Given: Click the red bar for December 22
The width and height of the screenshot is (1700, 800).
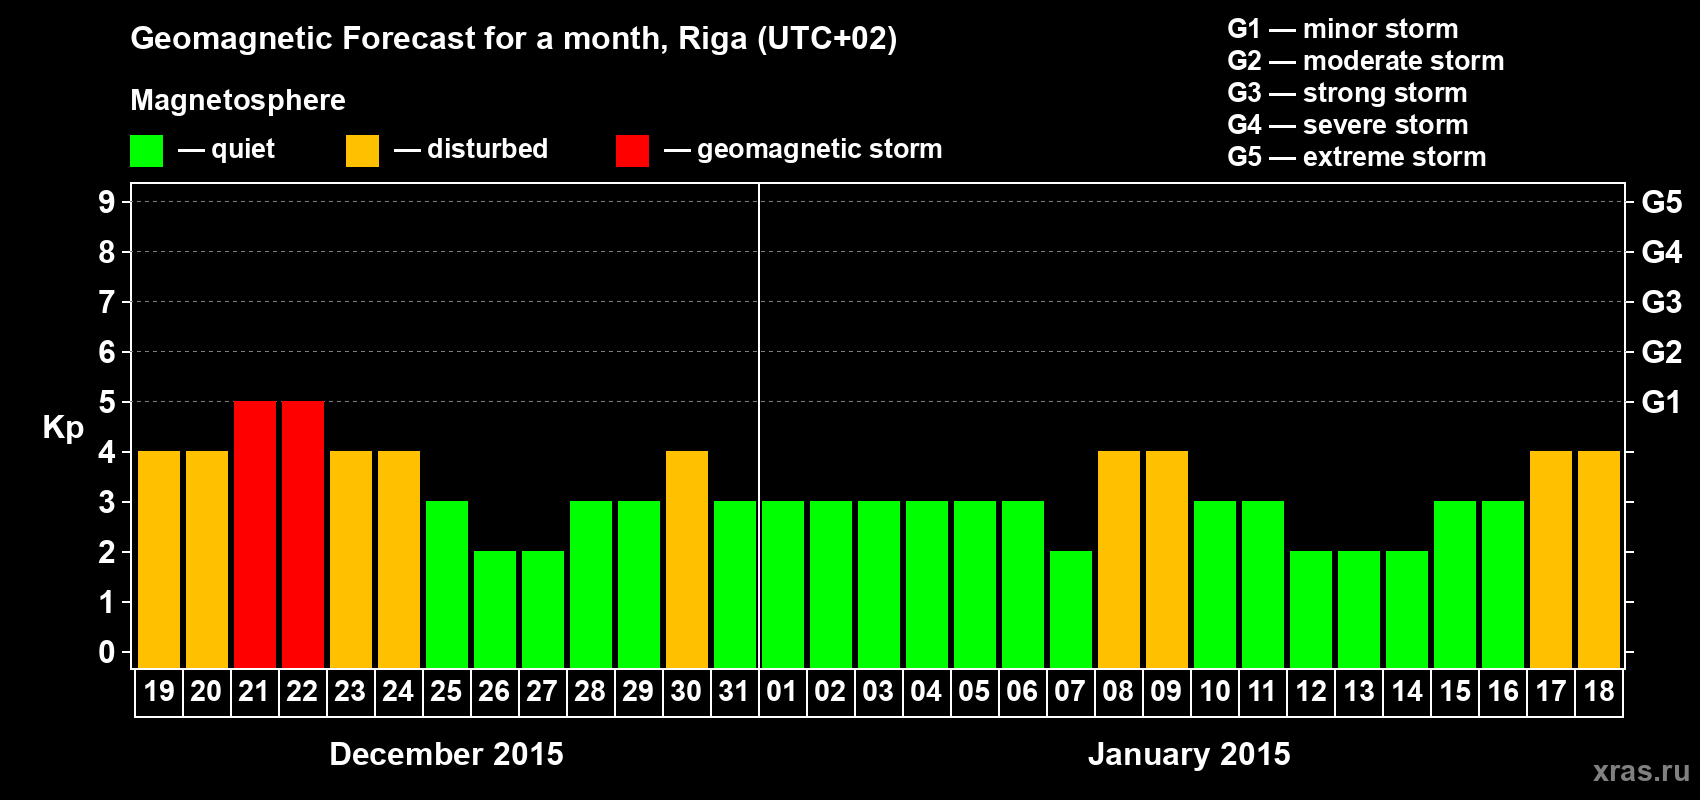Looking at the screenshot, I should (303, 534).
